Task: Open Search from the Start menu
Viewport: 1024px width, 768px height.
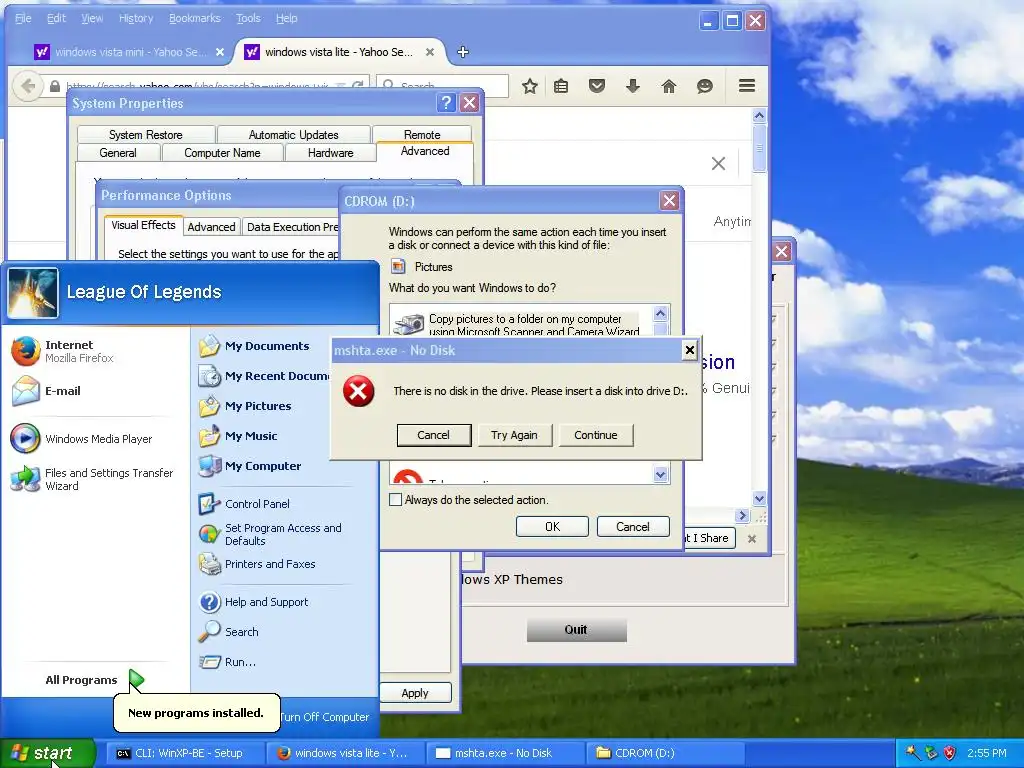Action: 229,632
